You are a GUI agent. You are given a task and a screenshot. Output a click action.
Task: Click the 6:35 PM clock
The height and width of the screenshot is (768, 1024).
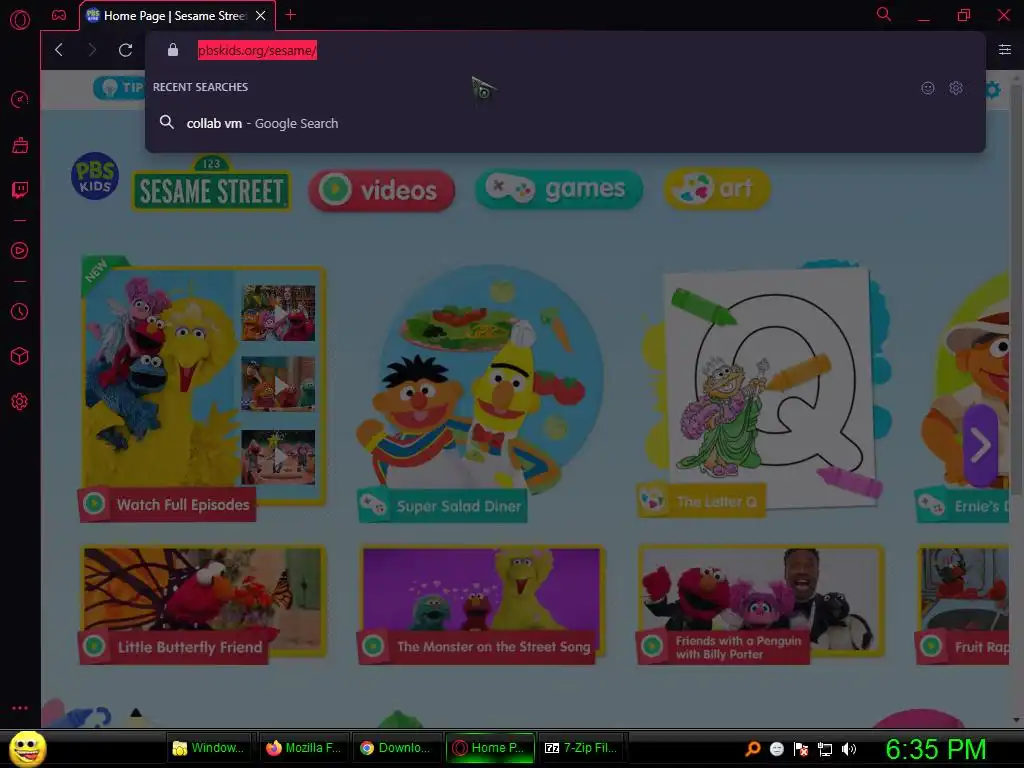coord(936,749)
